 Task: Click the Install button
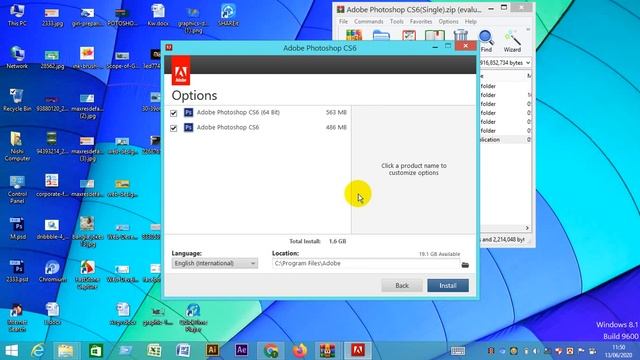coord(448,285)
